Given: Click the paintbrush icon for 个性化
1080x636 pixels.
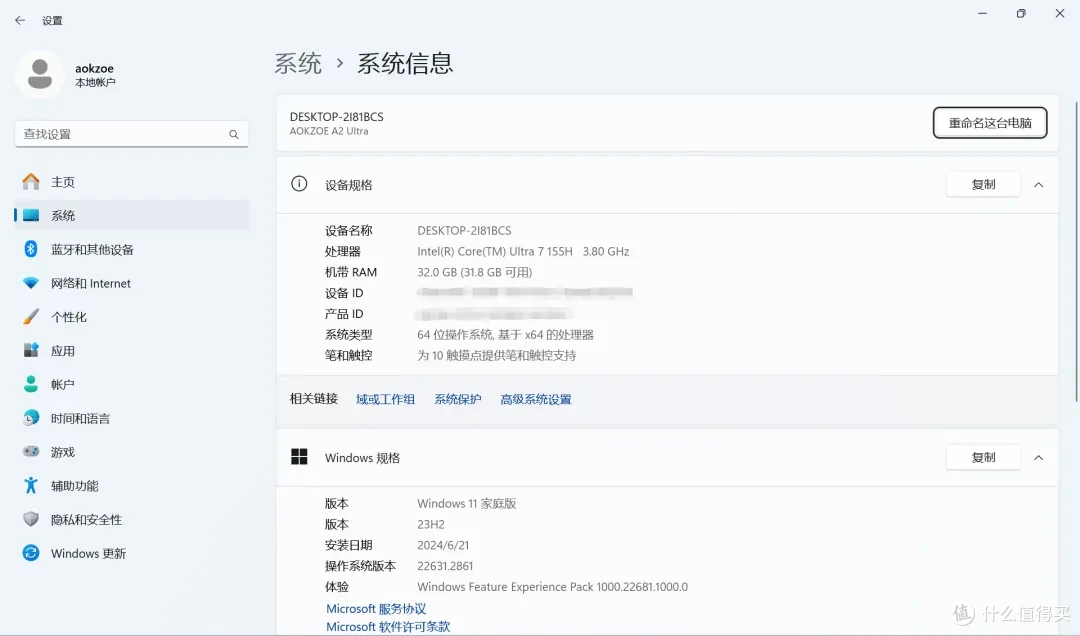Looking at the screenshot, I should click(x=31, y=317).
